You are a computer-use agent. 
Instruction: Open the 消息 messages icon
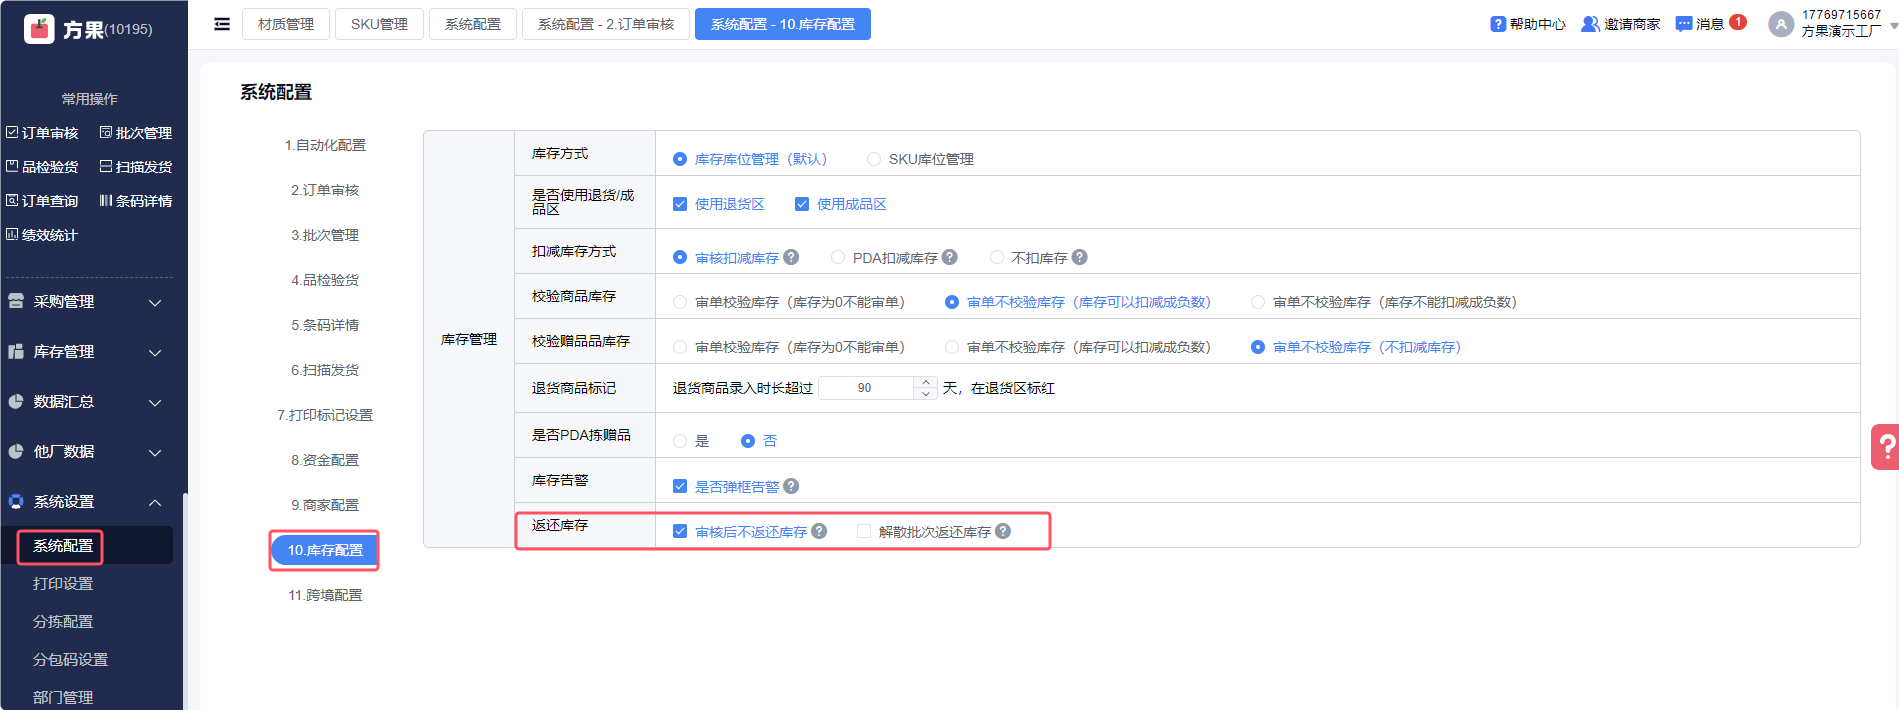1684,24
